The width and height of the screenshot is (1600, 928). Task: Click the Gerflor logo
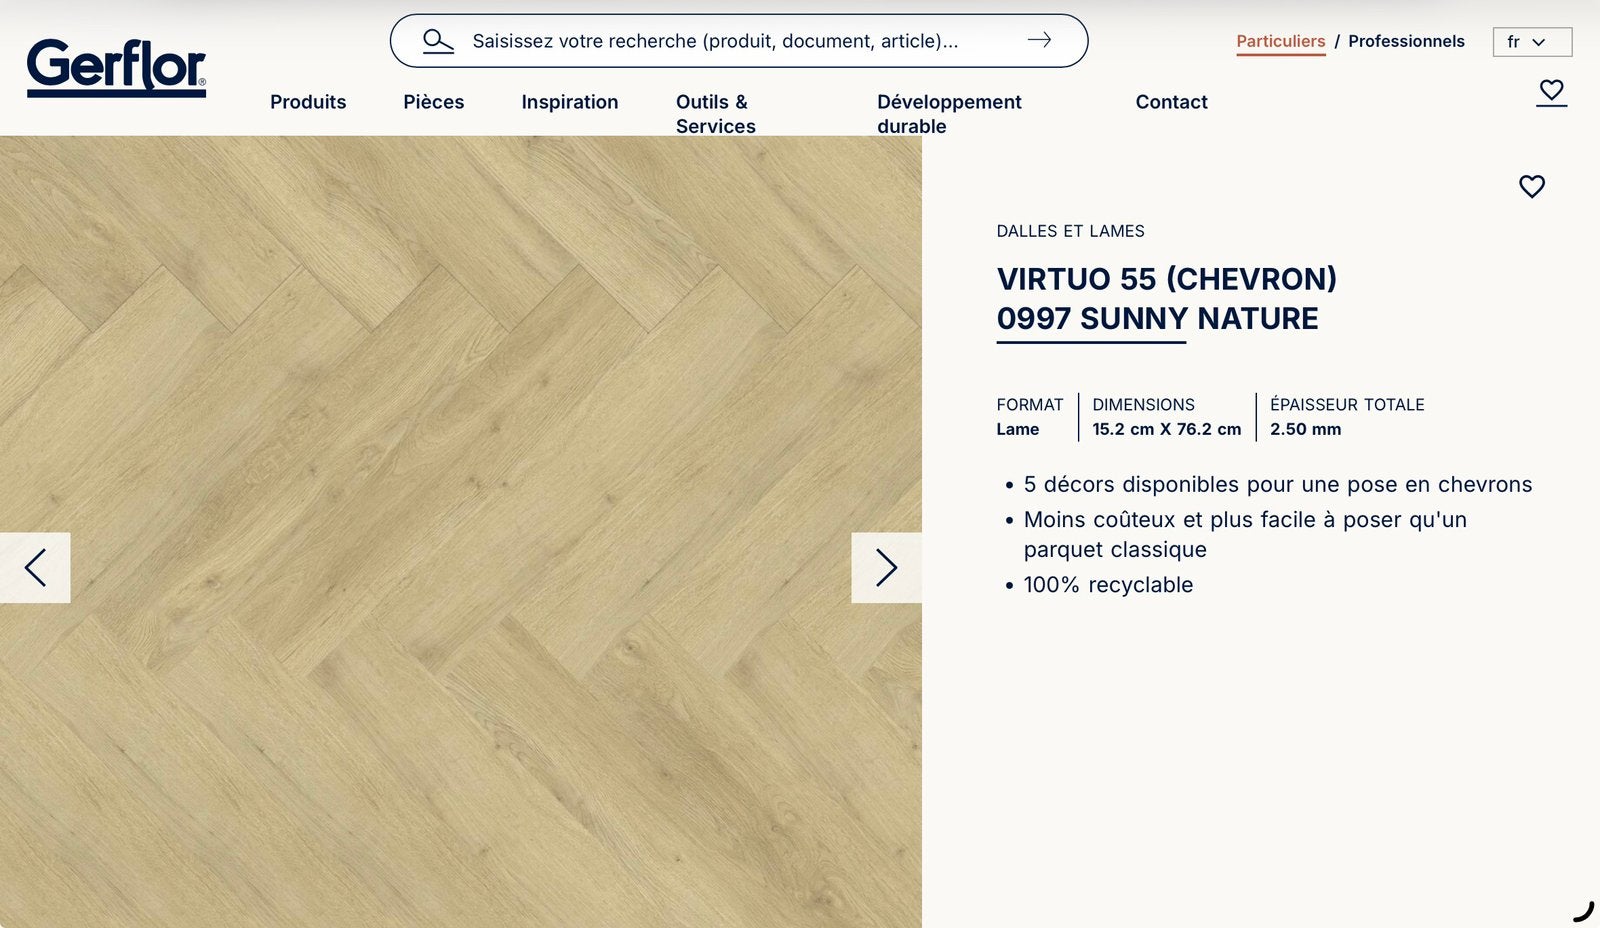[116, 67]
